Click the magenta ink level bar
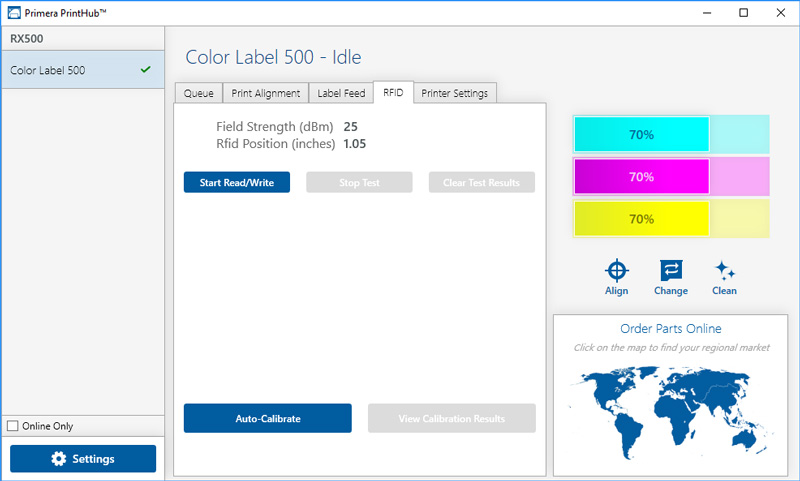This screenshot has width=800, height=481. tap(671, 176)
